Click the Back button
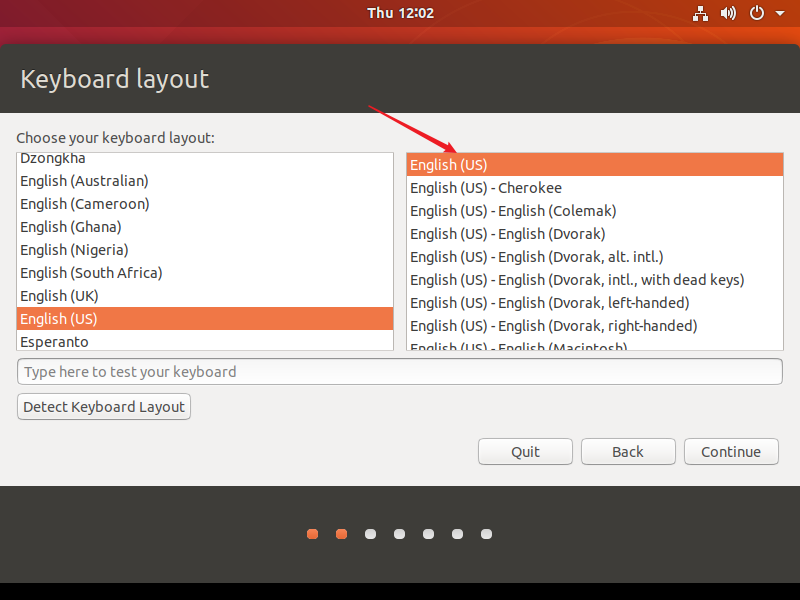The height and width of the screenshot is (600, 800). point(628,452)
